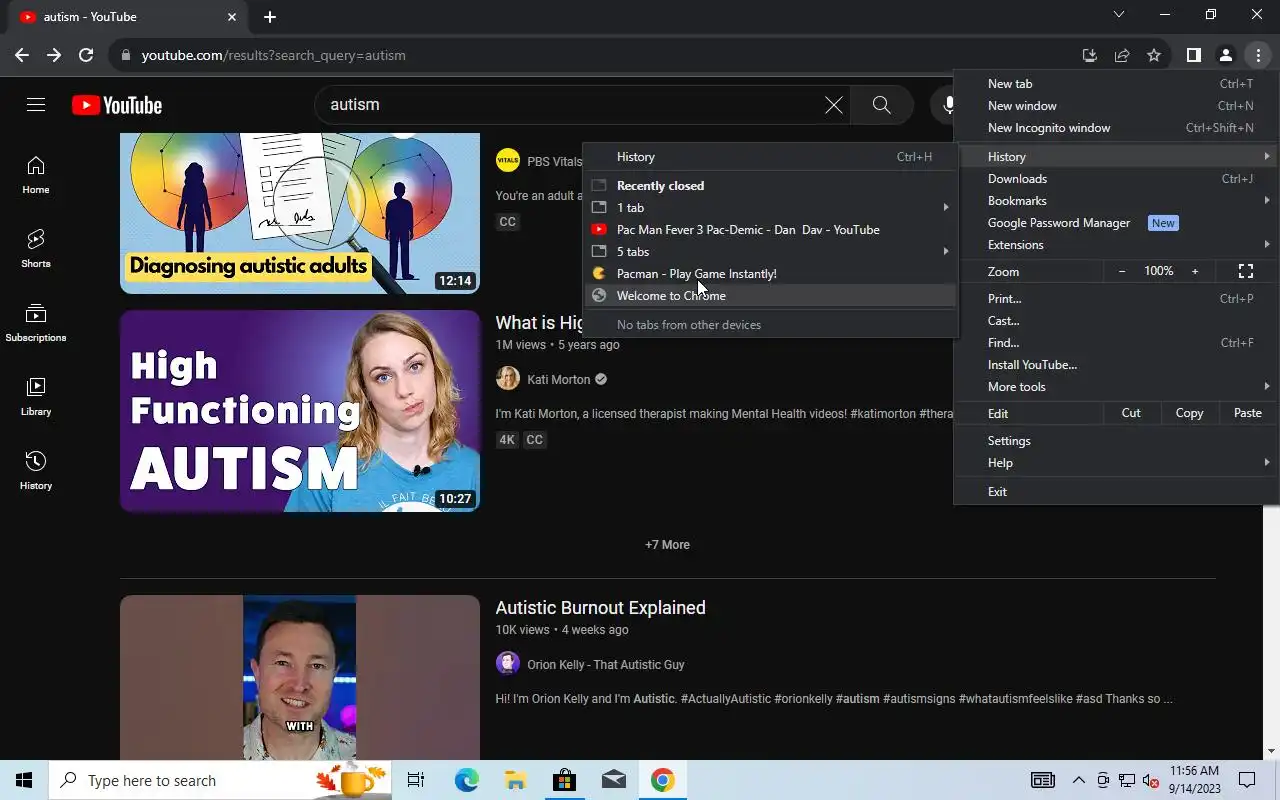Open Settings from Chrome menu
The image size is (1280, 800).
click(x=1115, y=440)
